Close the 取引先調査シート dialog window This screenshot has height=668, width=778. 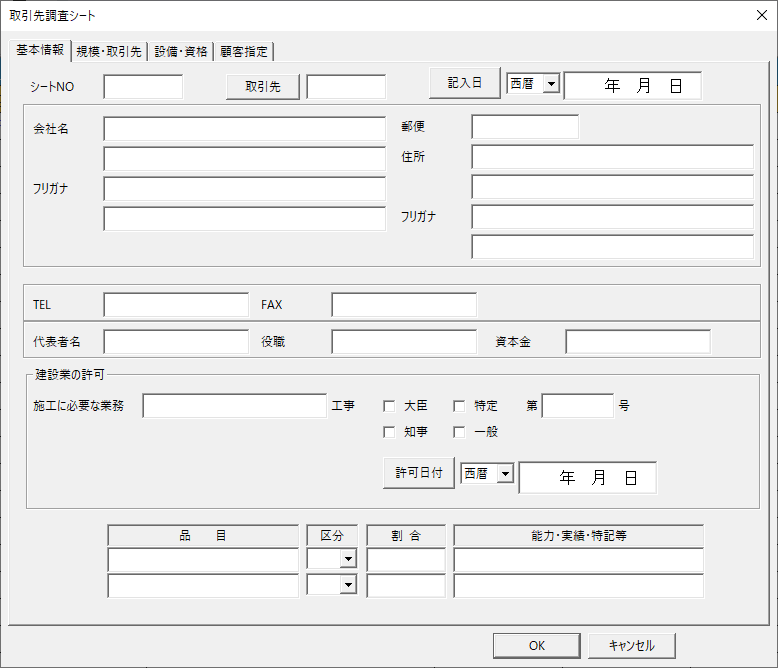[761, 15]
